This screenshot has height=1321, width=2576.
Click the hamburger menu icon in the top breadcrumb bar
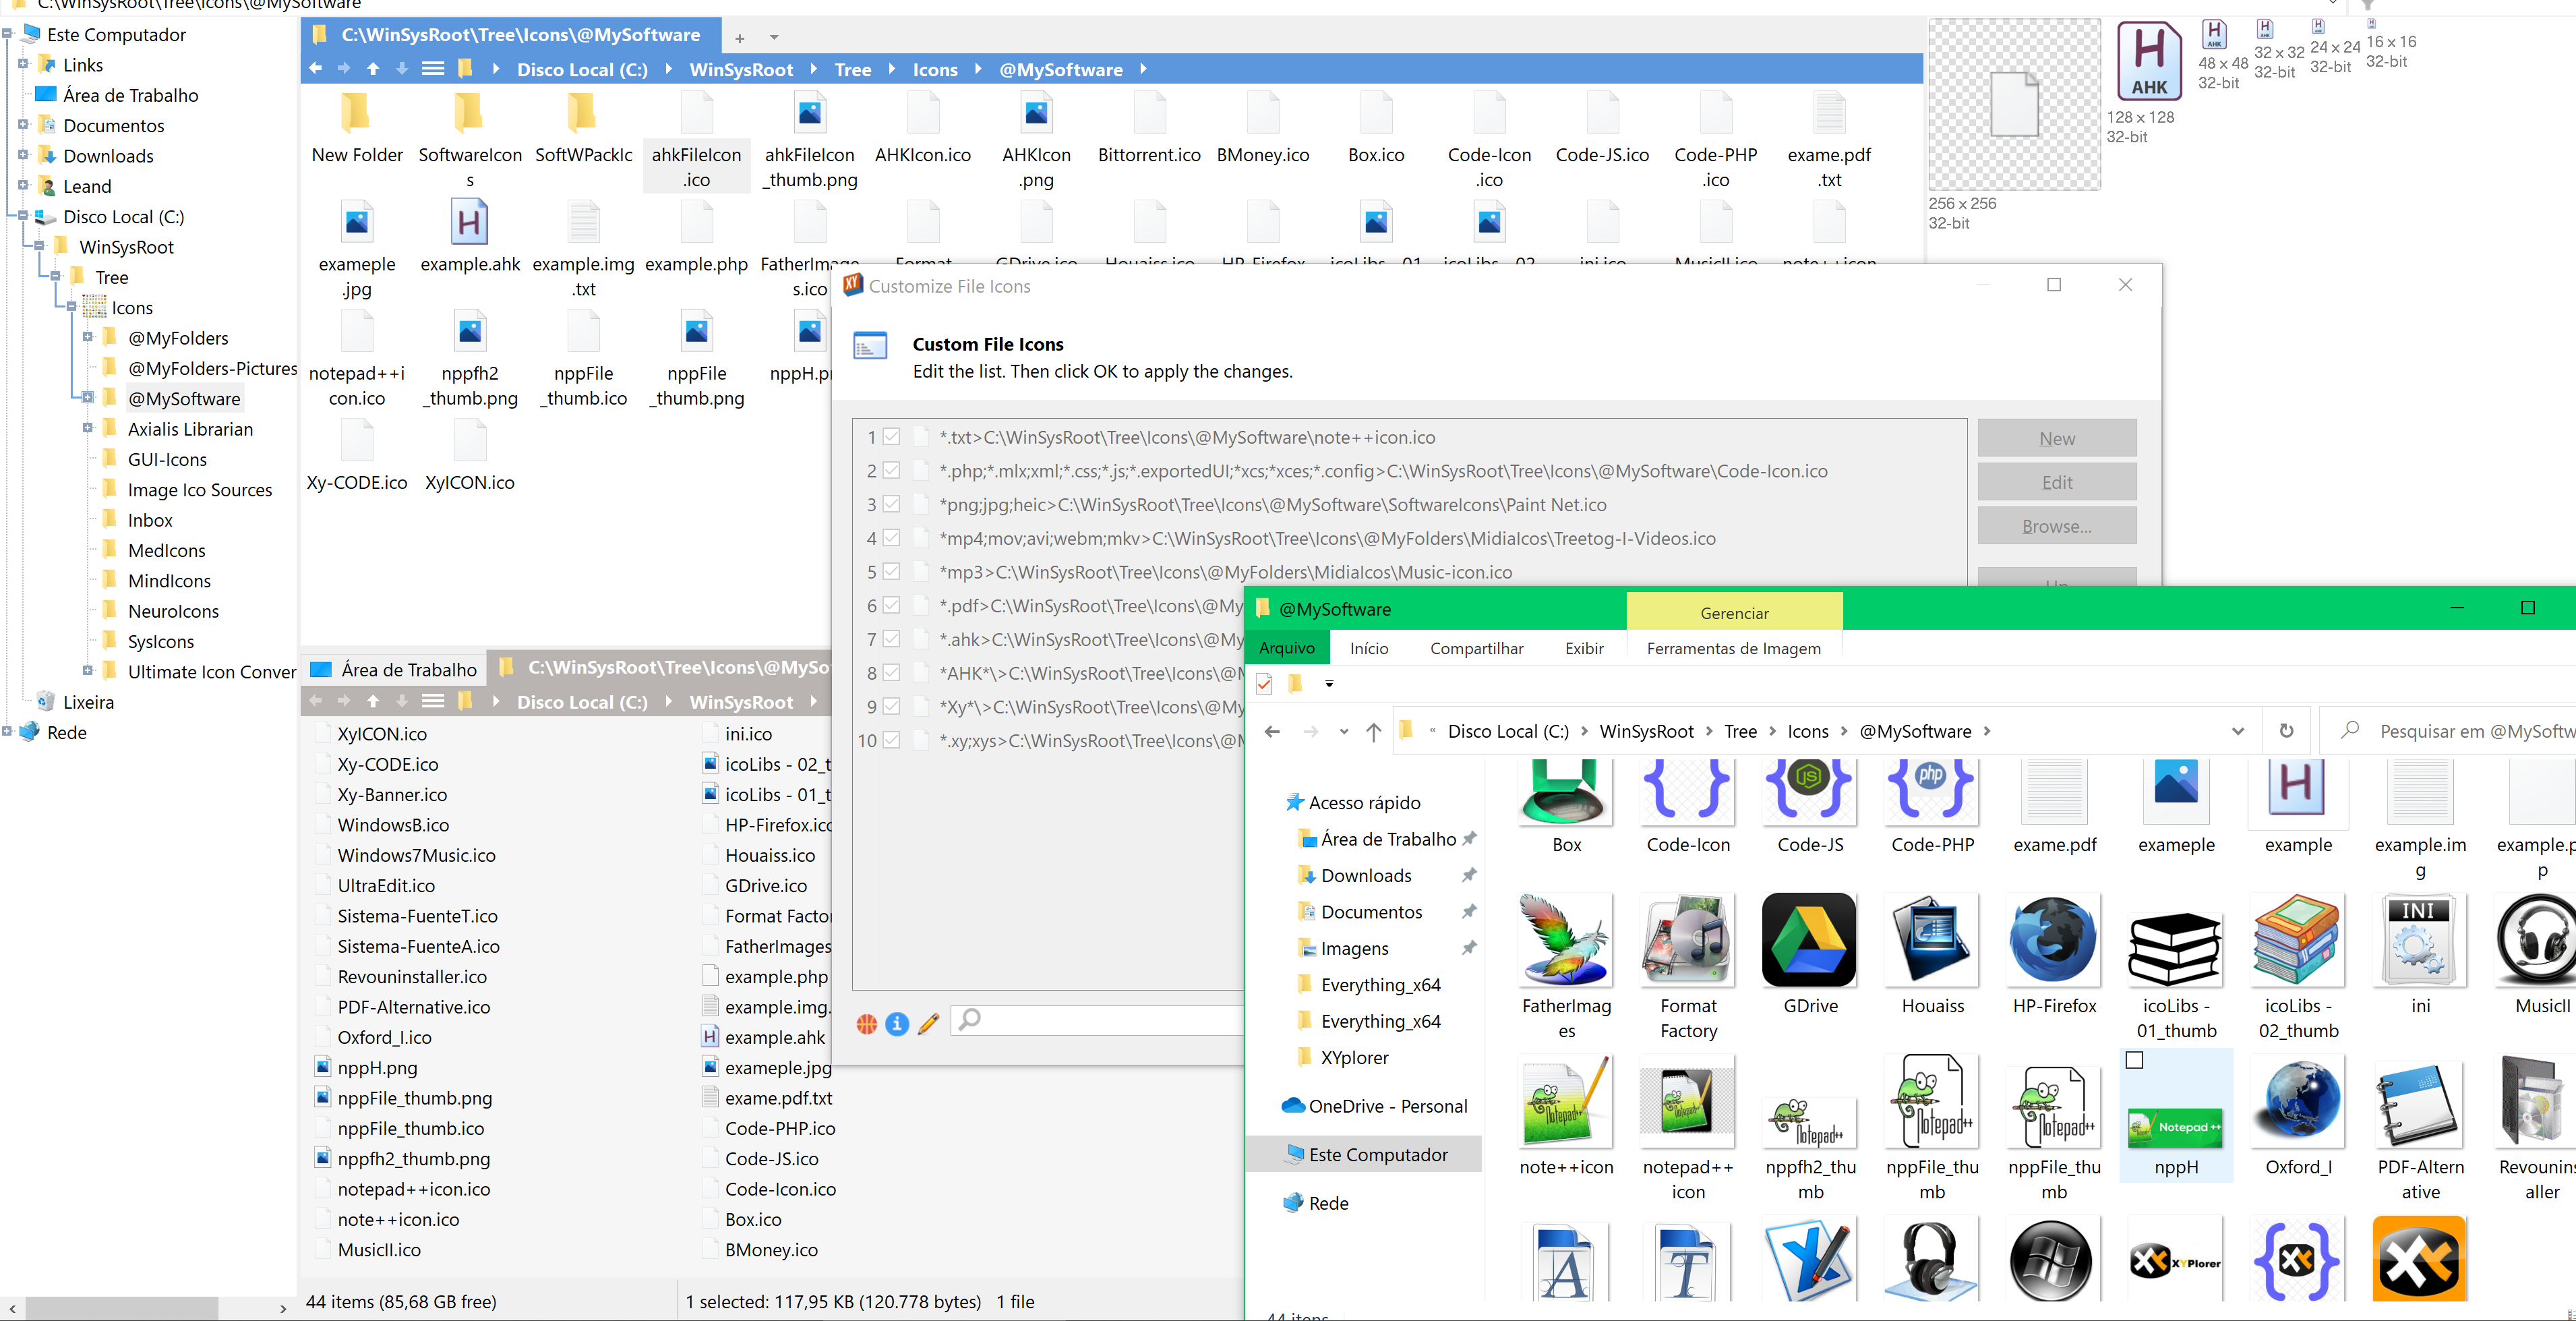(x=432, y=69)
